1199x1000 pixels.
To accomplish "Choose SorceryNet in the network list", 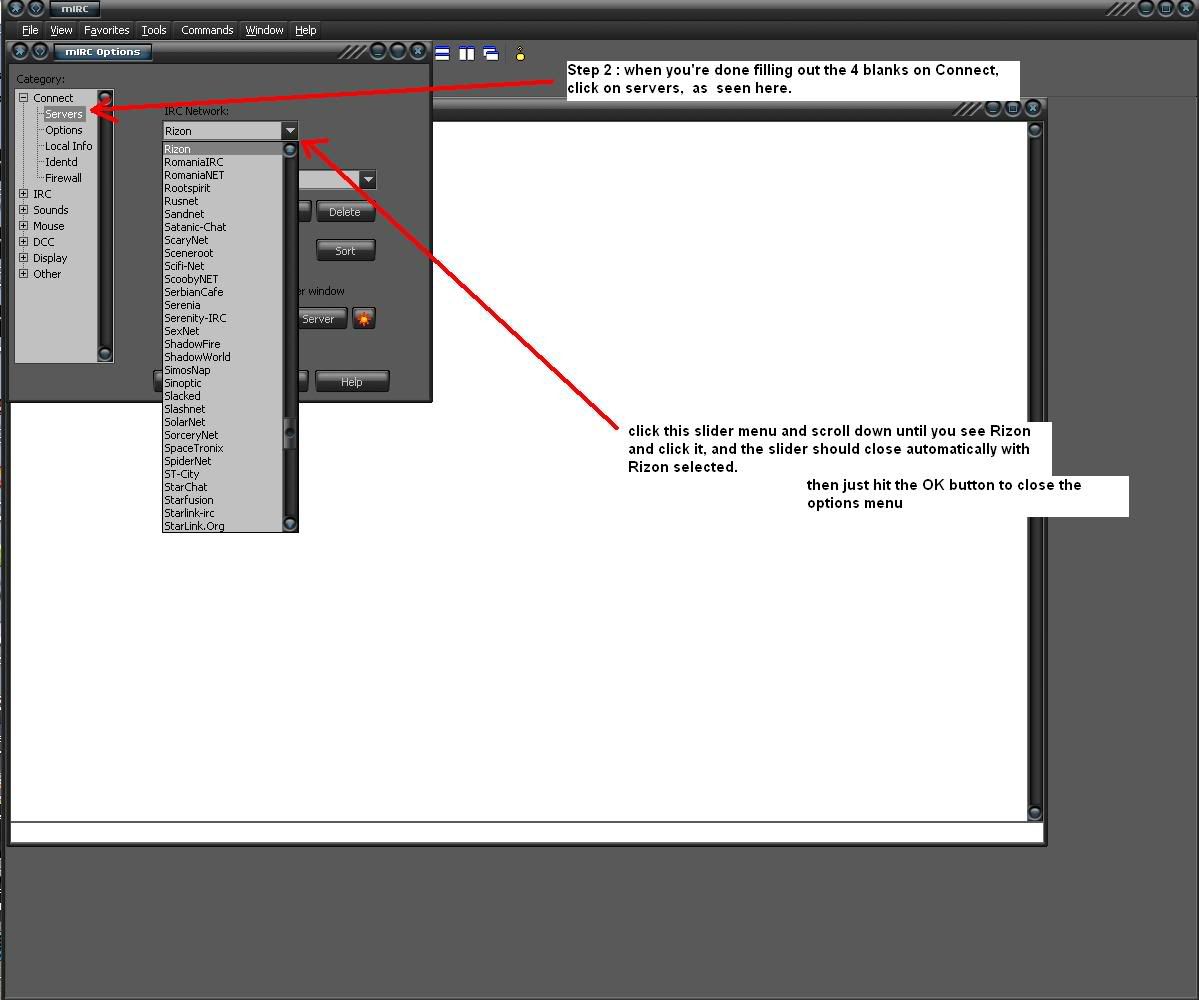I will pos(223,435).
